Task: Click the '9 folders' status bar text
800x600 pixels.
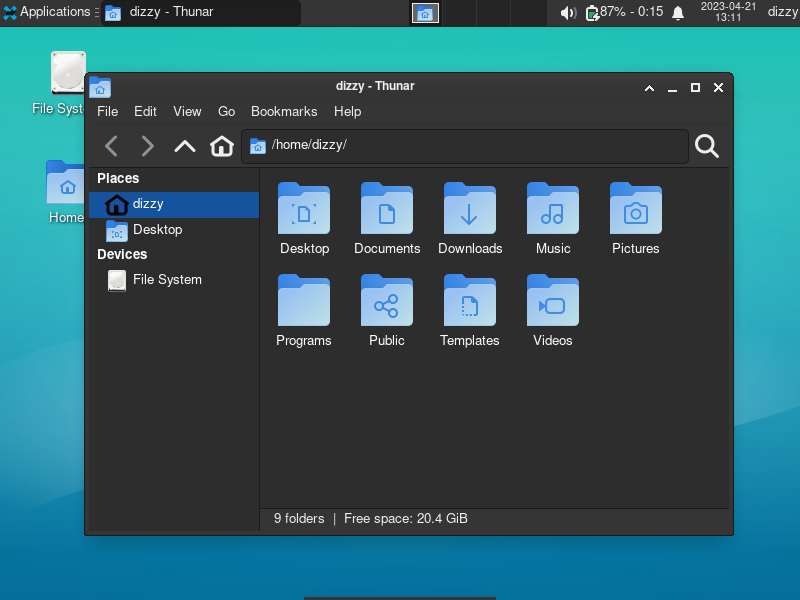Action: click(x=299, y=519)
